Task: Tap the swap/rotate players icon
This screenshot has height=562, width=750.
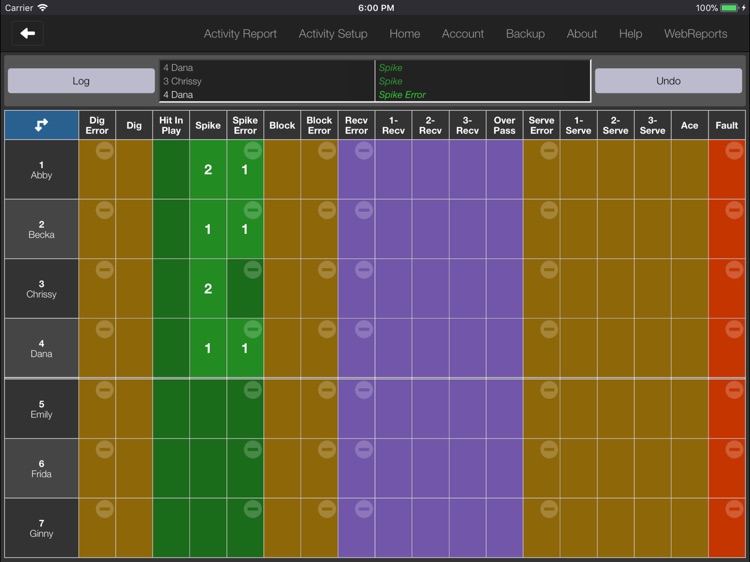Action: [42, 125]
